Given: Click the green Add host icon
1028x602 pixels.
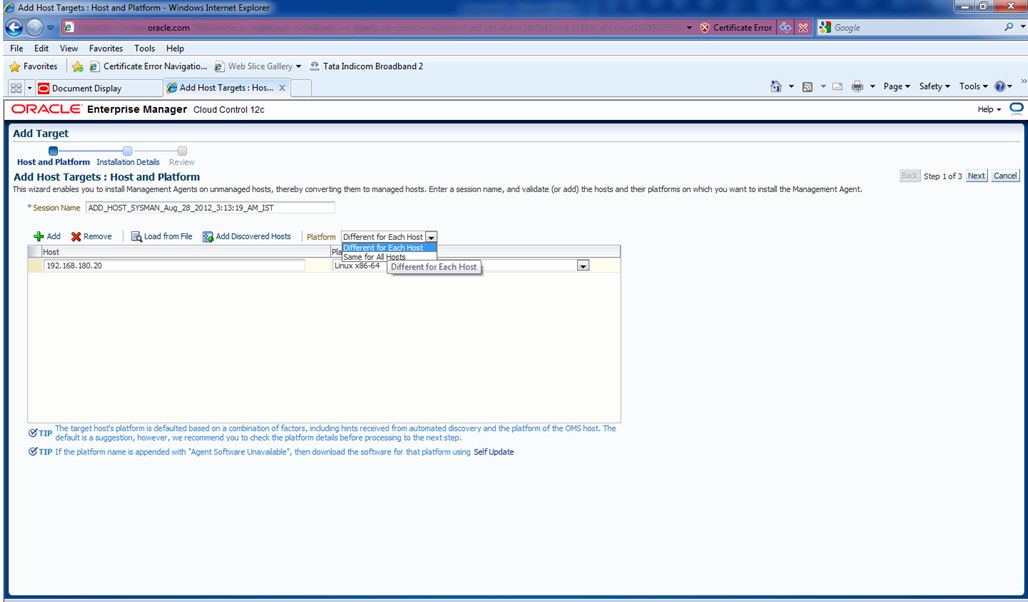Looking at the screenshot, I should (x=39, y=237).
